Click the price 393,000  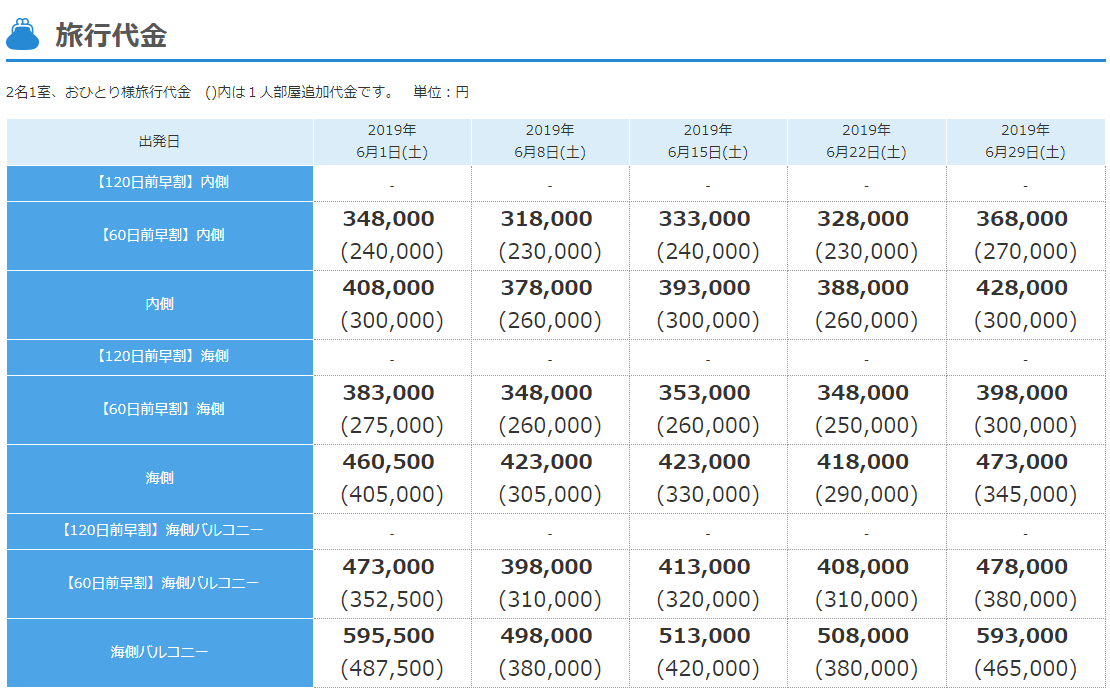704,288
